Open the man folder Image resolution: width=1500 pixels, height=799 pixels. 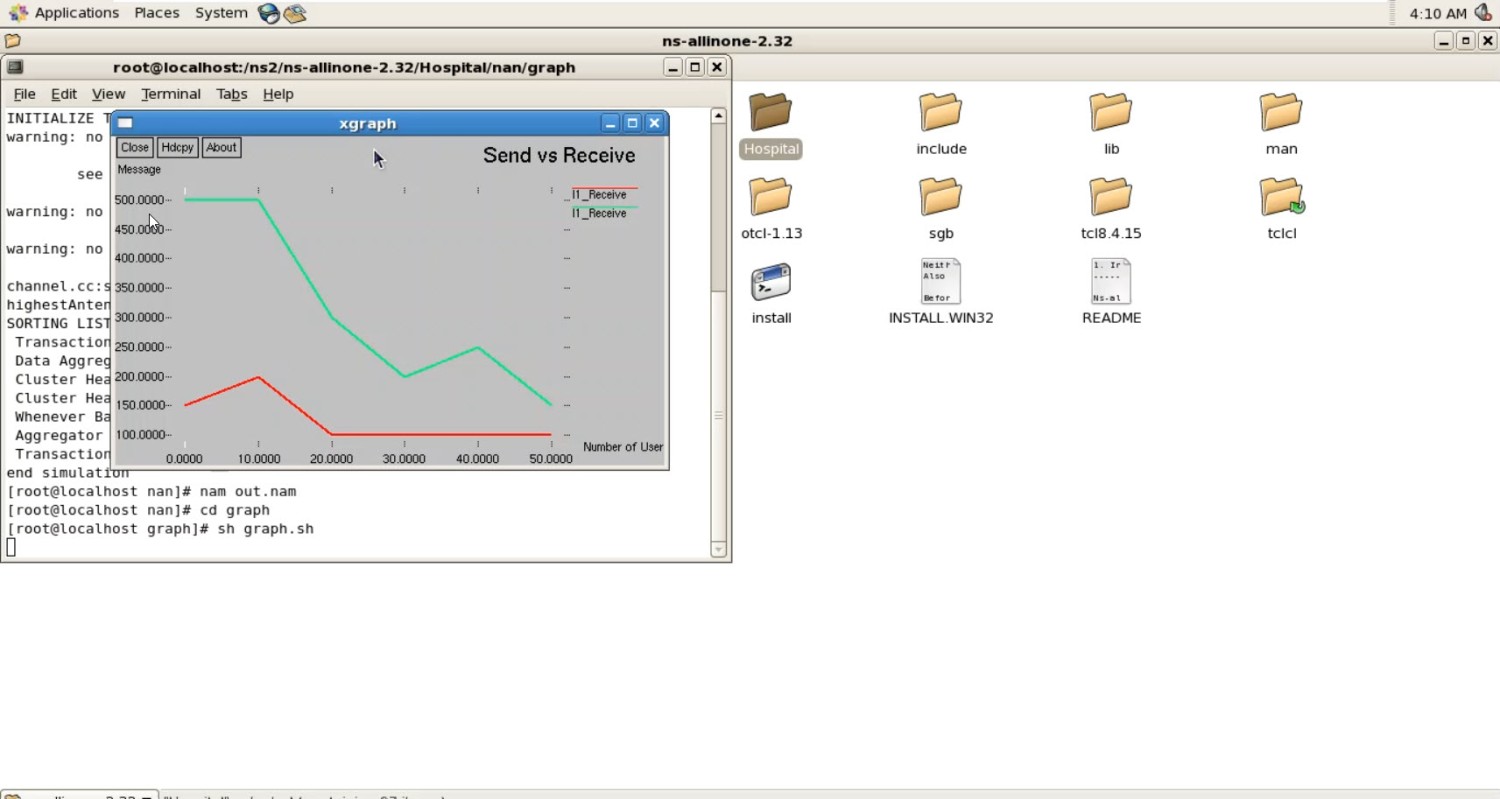click(x=1280, y=113)
